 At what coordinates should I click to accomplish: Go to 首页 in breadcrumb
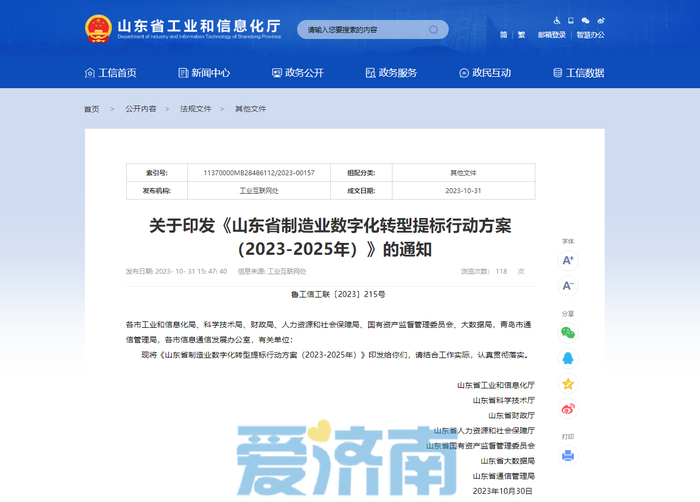coord(92,109)
